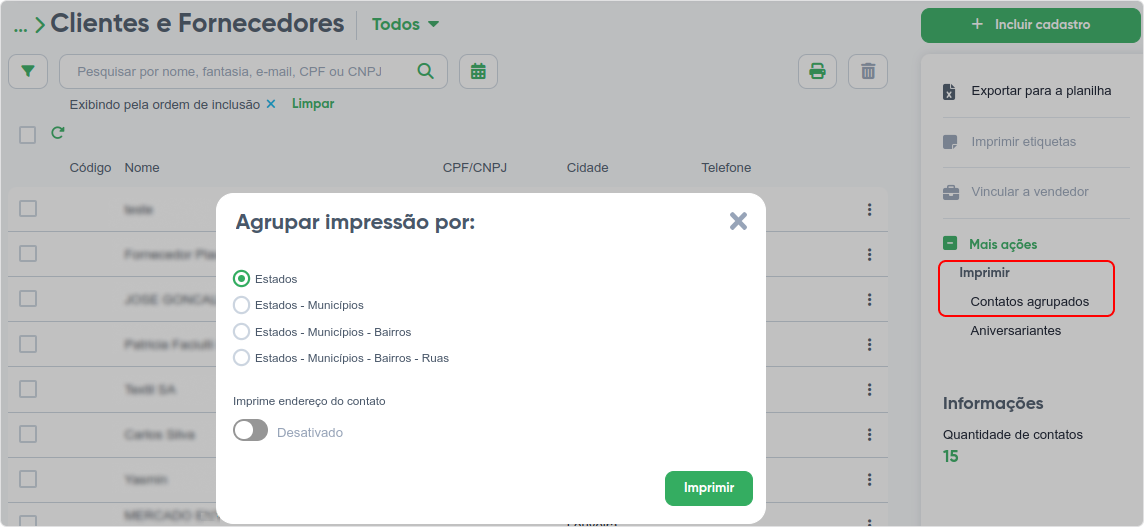Image resolution: width=1144 pixels, height=527 pixels.
Task: Open the calendar date filter
Action: click(x=478, y=72)
